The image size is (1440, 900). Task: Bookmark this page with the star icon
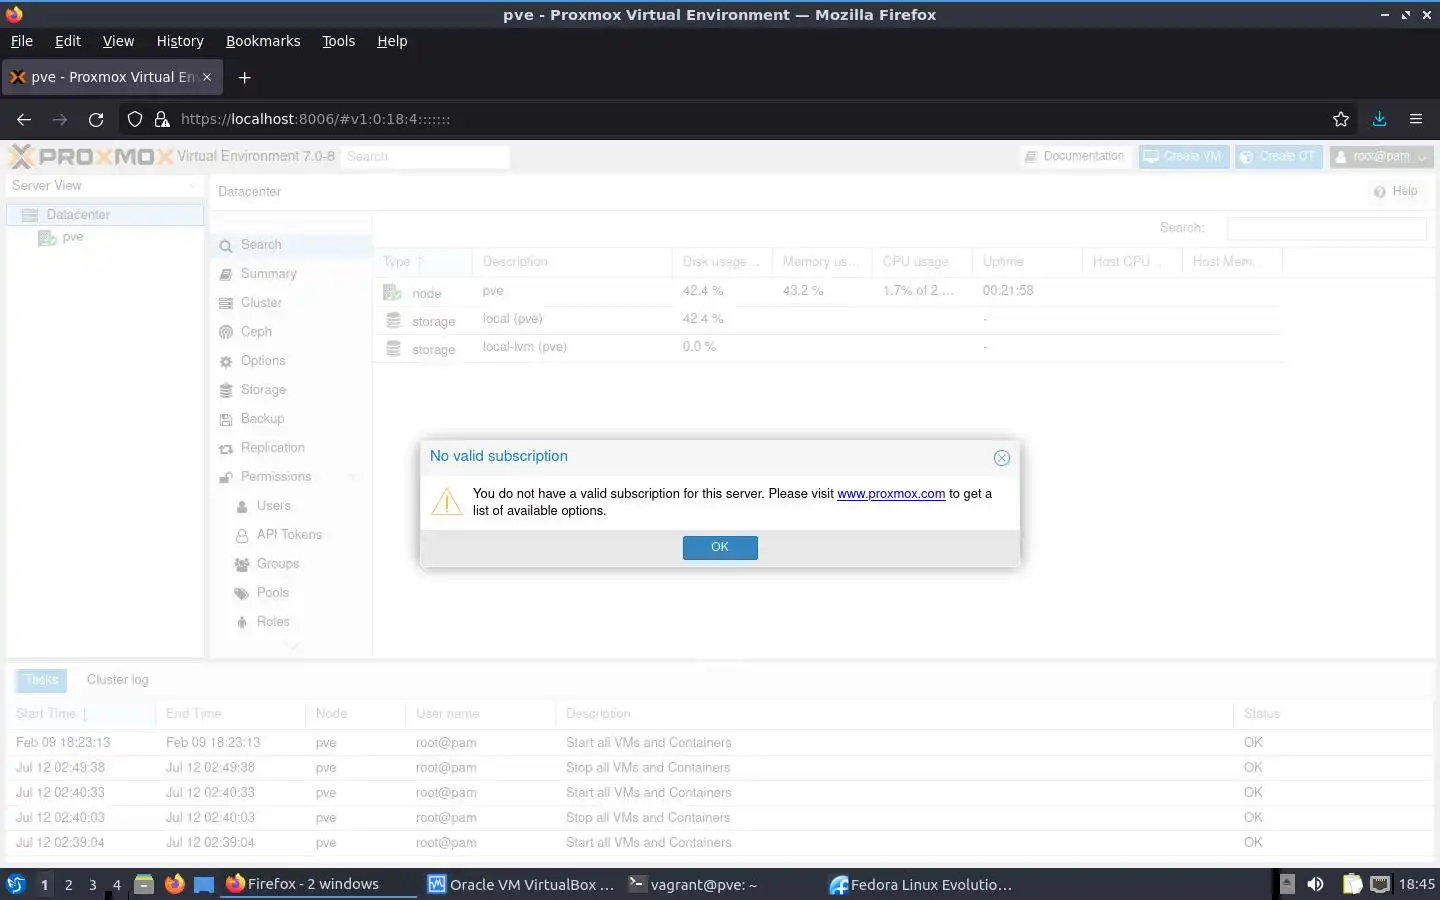pos(1341,119)
